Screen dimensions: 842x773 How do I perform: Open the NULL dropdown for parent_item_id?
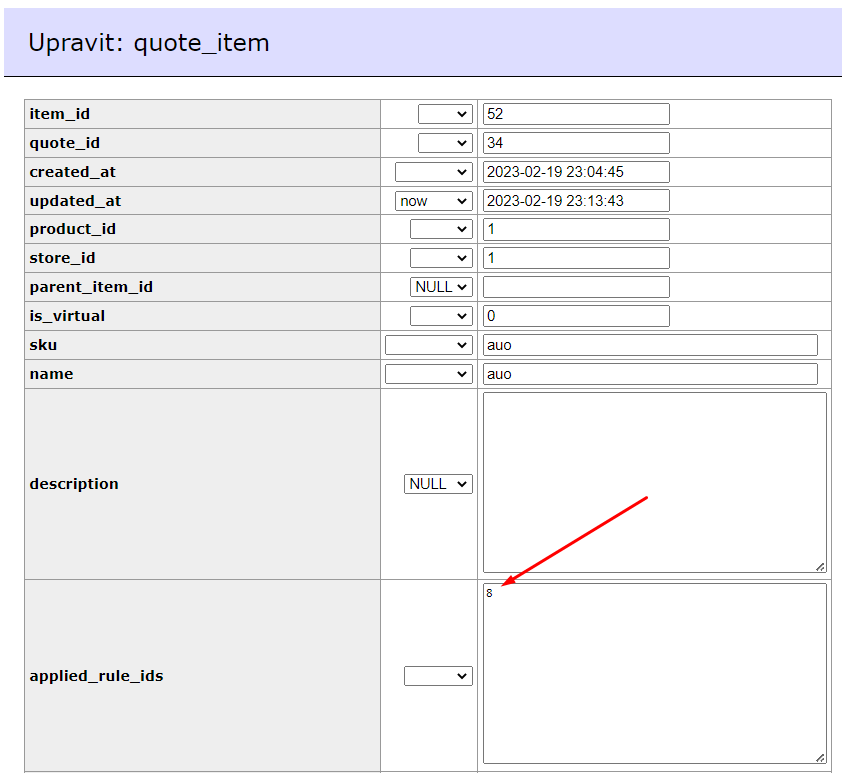point(441,286)
